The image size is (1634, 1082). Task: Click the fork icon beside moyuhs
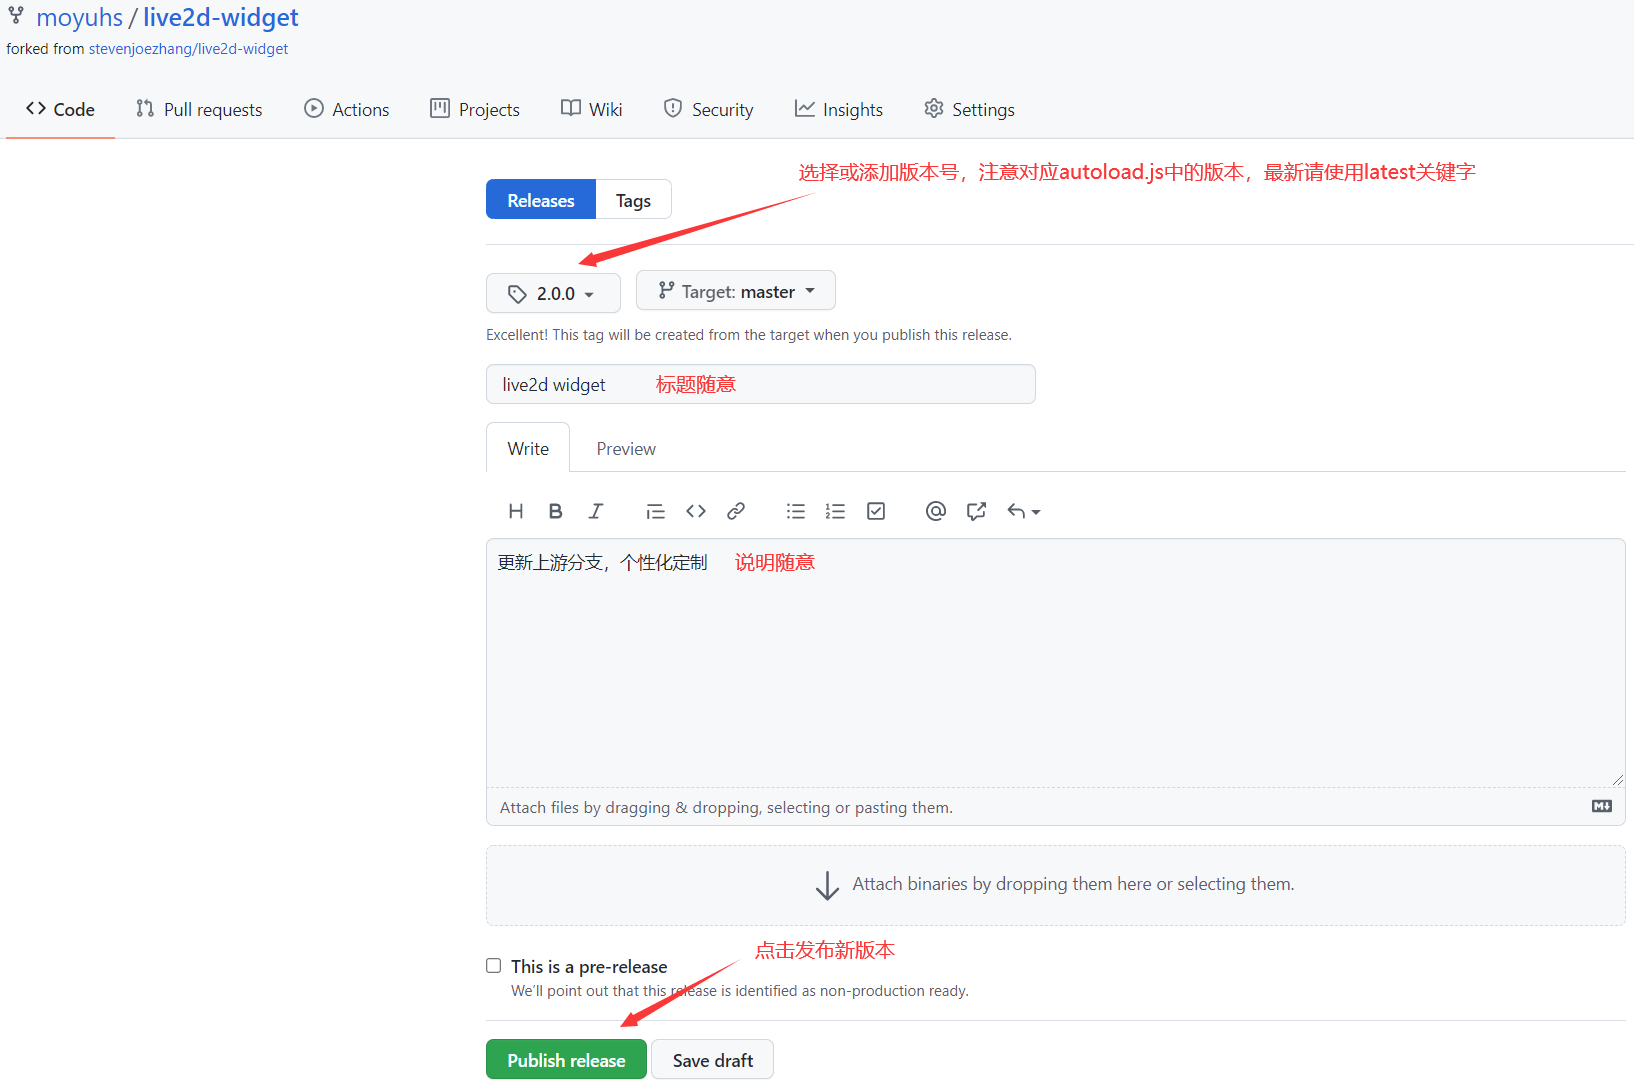point(16,16)
